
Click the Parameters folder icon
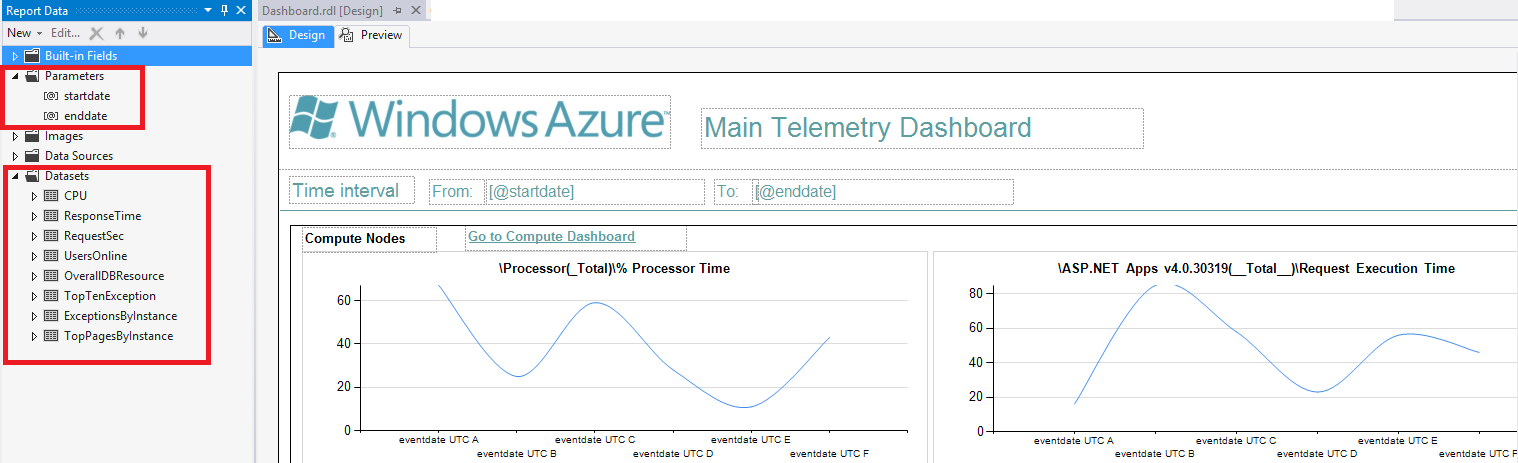32,76
